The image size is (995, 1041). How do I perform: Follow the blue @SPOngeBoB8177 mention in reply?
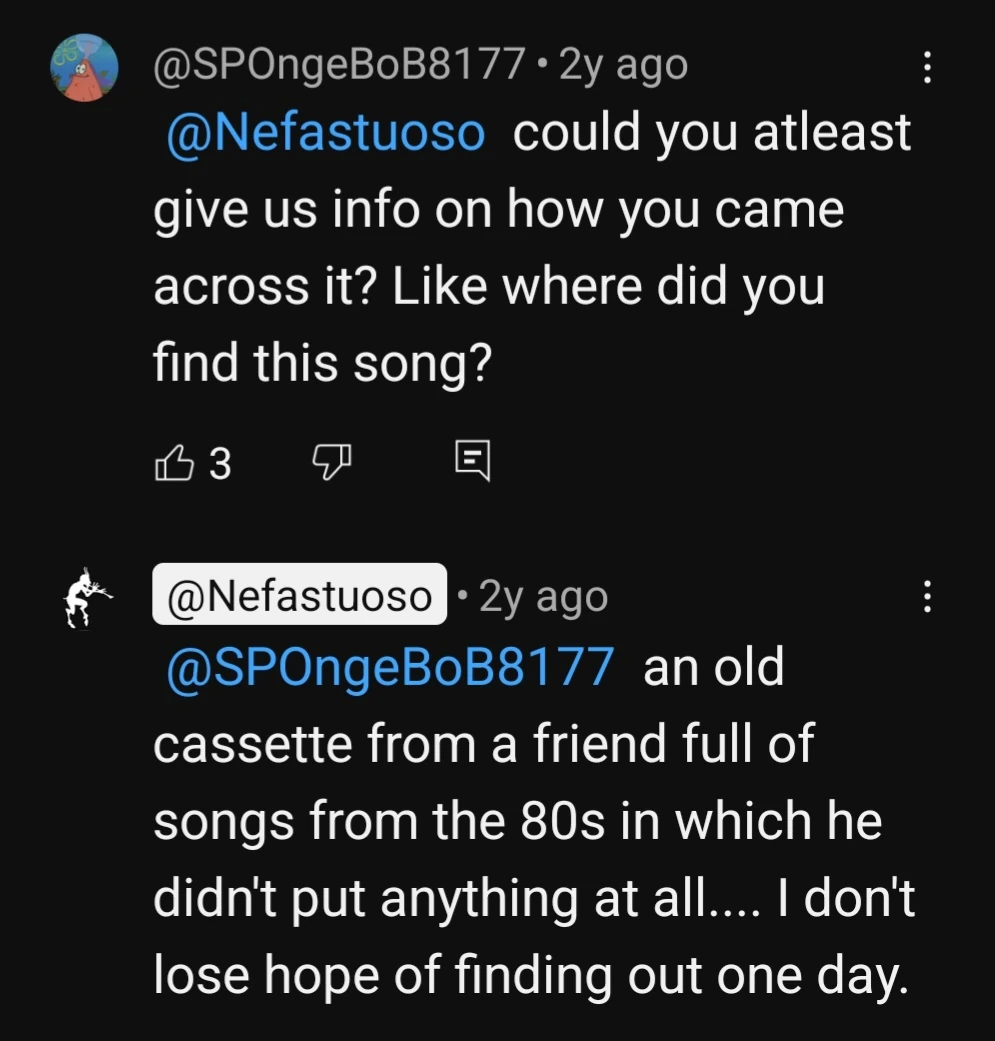(391, 668)
